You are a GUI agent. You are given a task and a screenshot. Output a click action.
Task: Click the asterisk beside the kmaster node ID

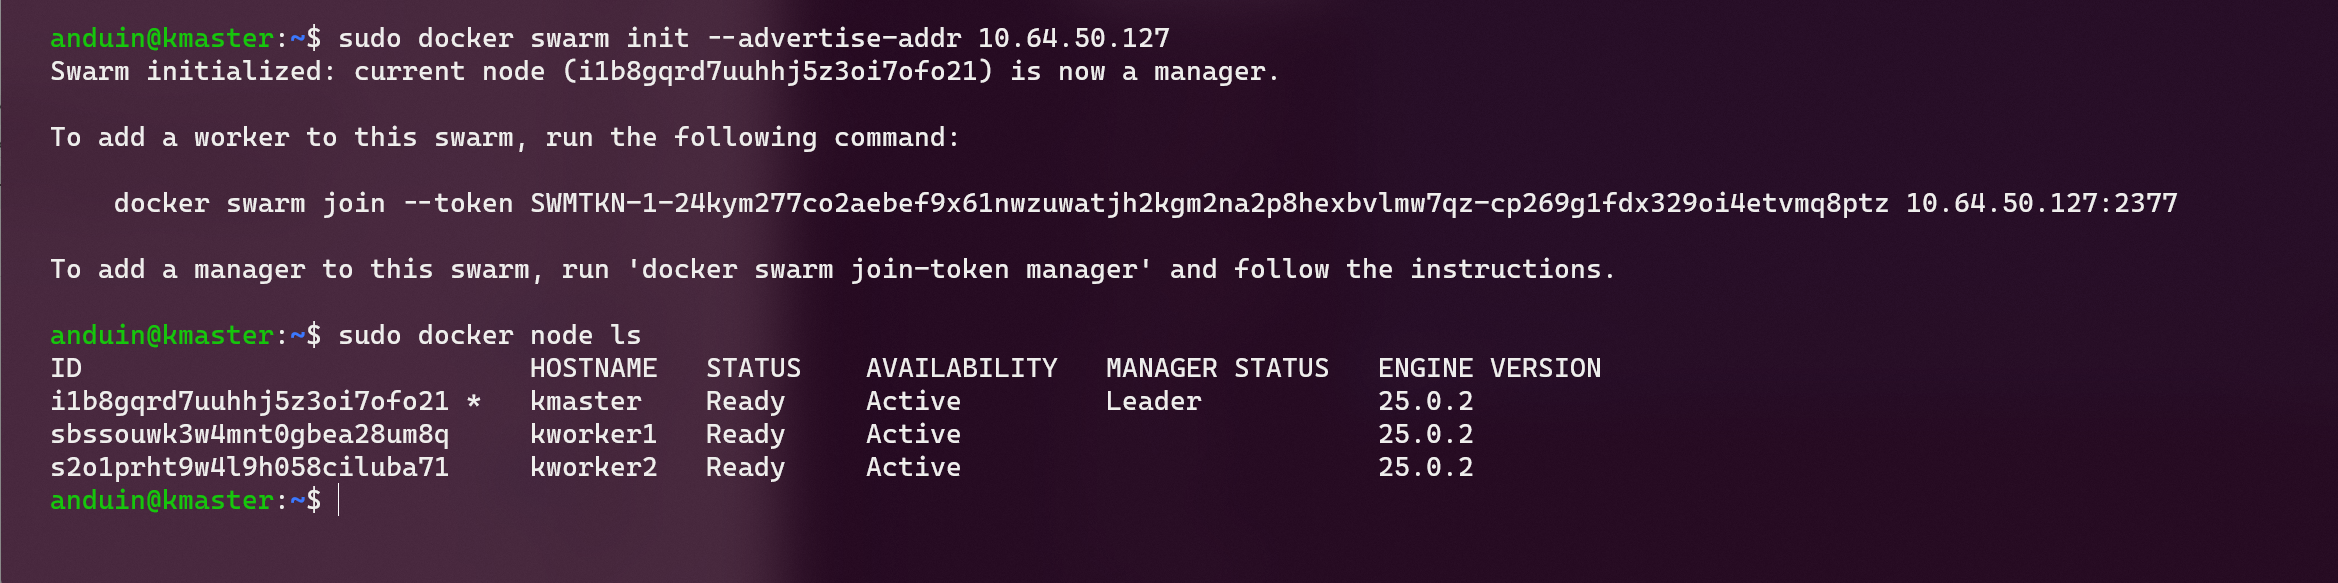click(x=474, y=402)
